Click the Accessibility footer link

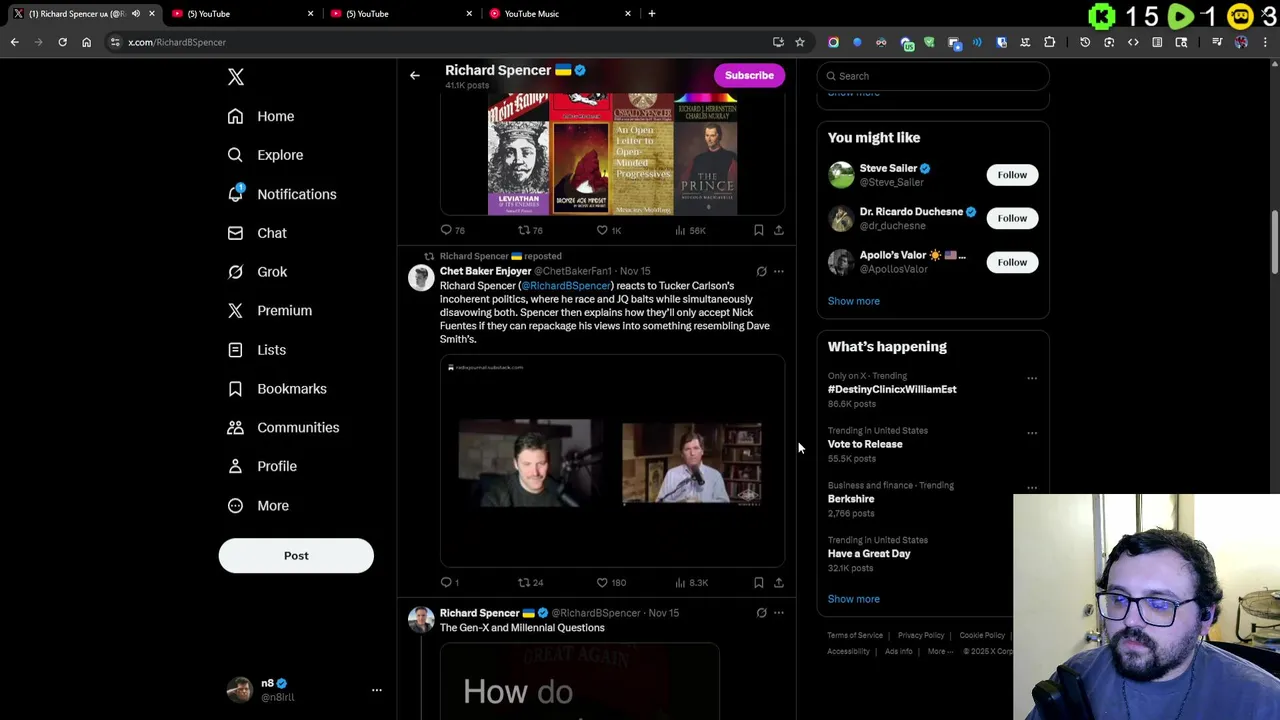click(x=848, y=651)
